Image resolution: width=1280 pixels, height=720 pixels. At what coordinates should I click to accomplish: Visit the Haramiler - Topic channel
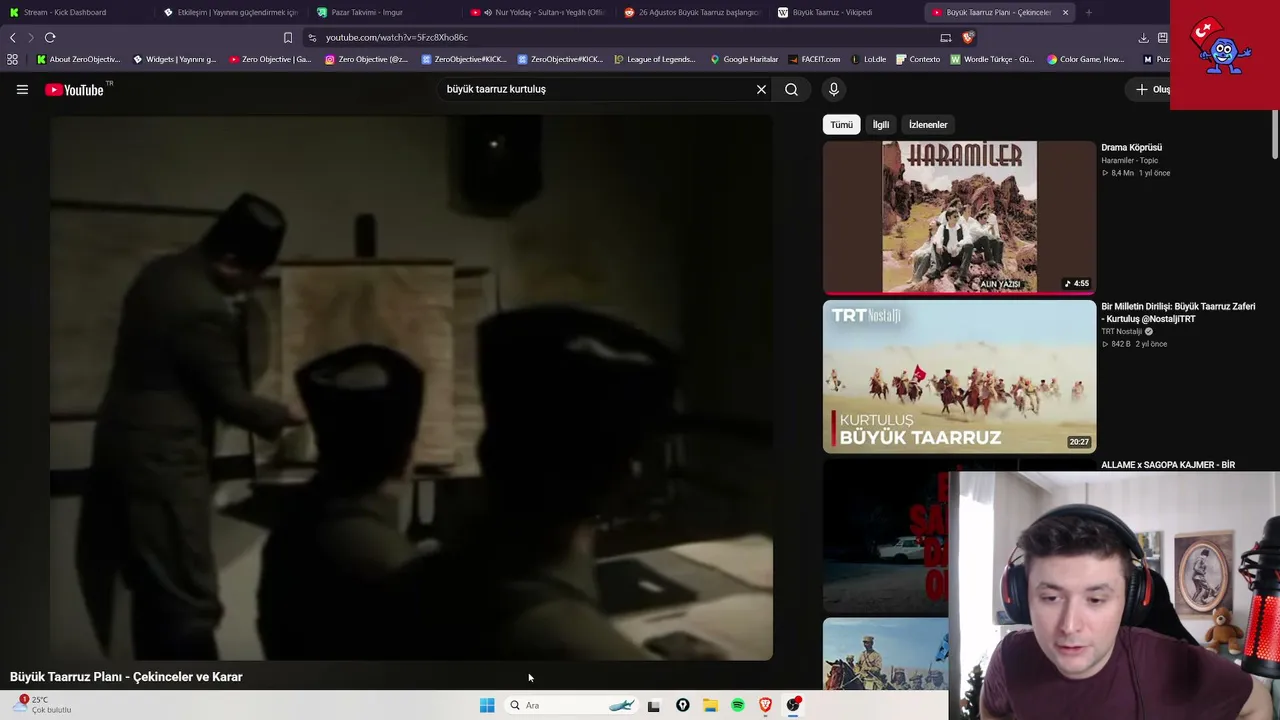[1129, 161]
